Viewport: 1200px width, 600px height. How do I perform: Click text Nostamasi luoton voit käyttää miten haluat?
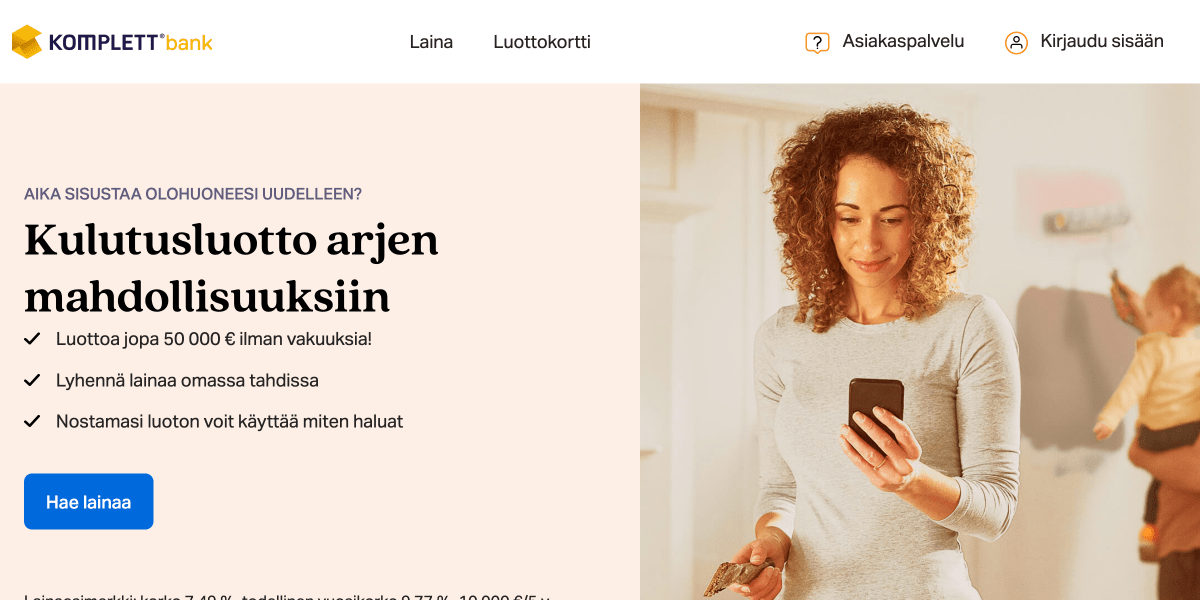[229, 421]
